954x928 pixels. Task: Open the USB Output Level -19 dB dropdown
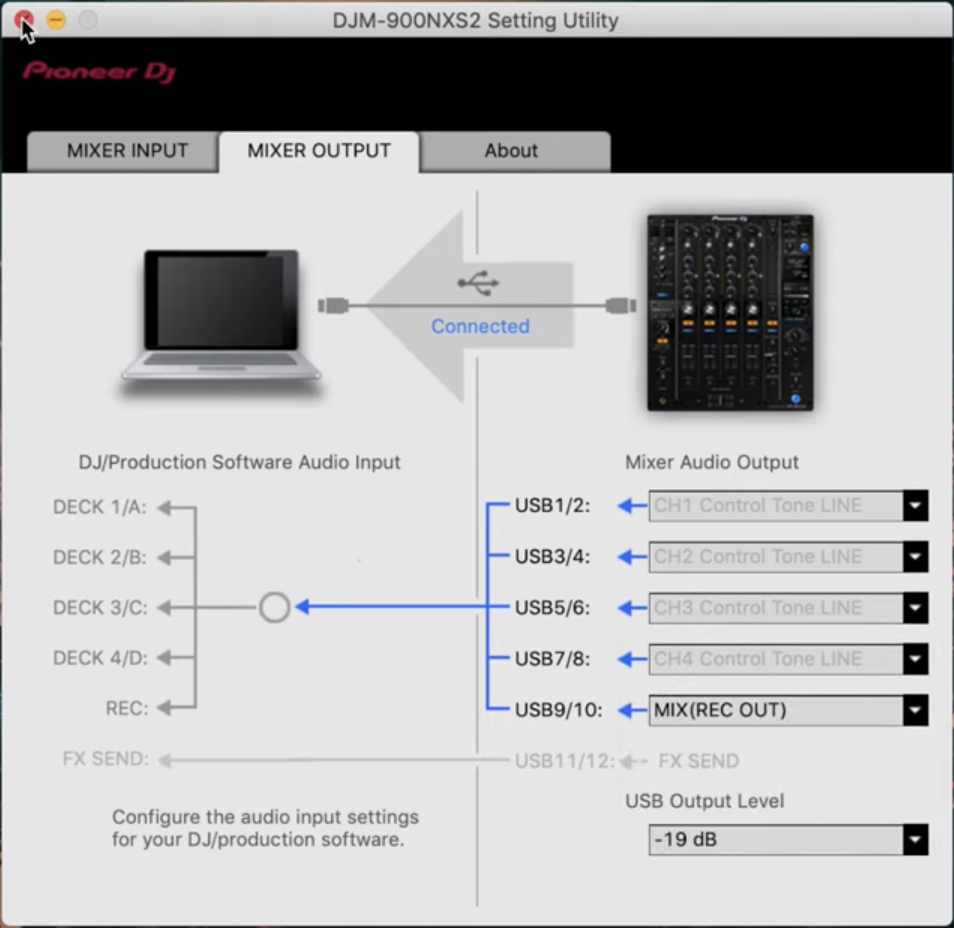coord(788,840)
